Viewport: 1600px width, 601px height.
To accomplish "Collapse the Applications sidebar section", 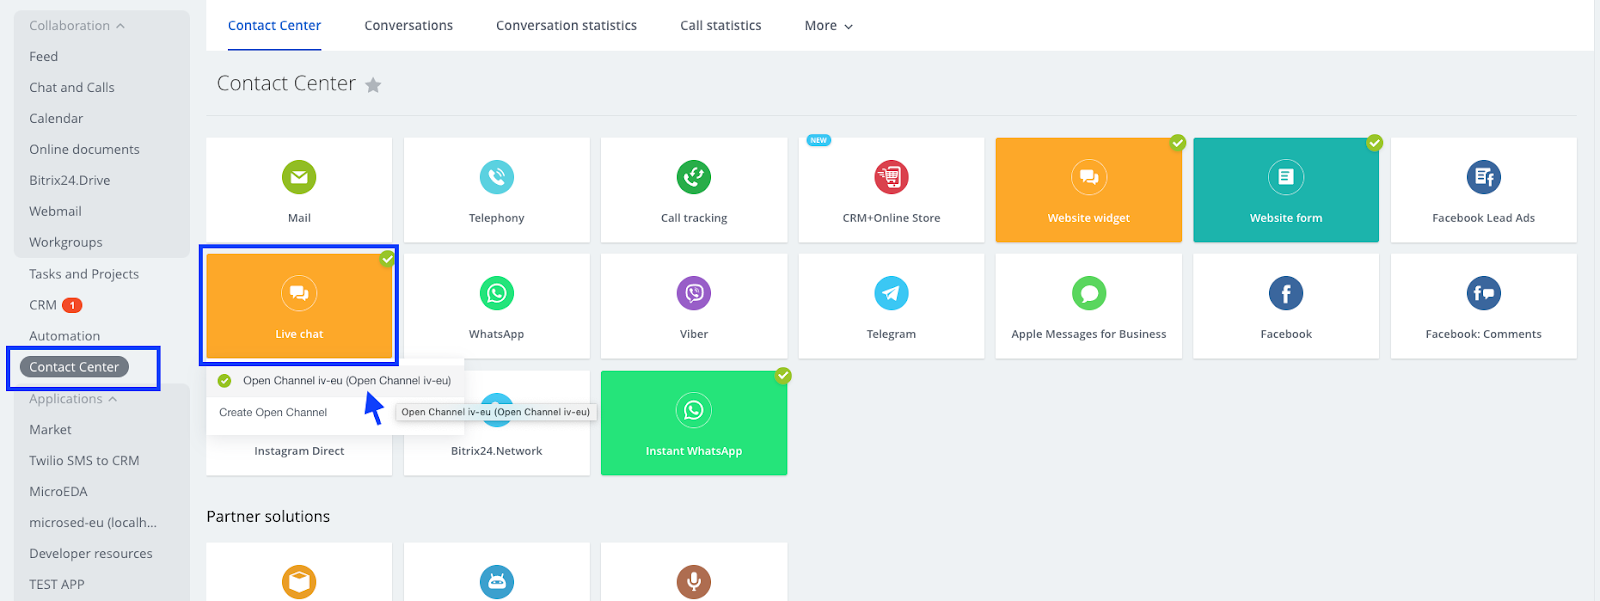I will coord(73,399).
